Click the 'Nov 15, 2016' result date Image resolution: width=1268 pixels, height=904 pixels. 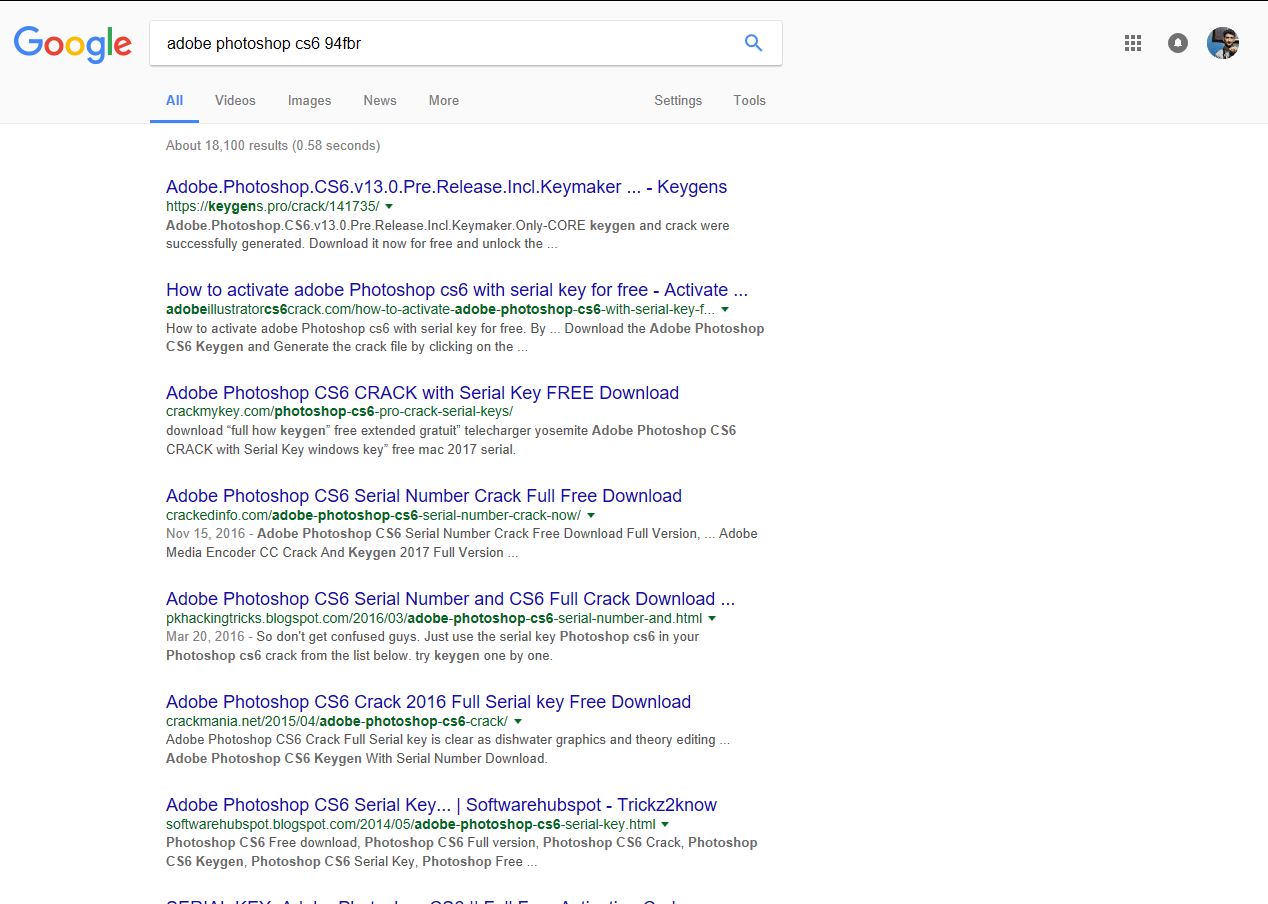207,534
